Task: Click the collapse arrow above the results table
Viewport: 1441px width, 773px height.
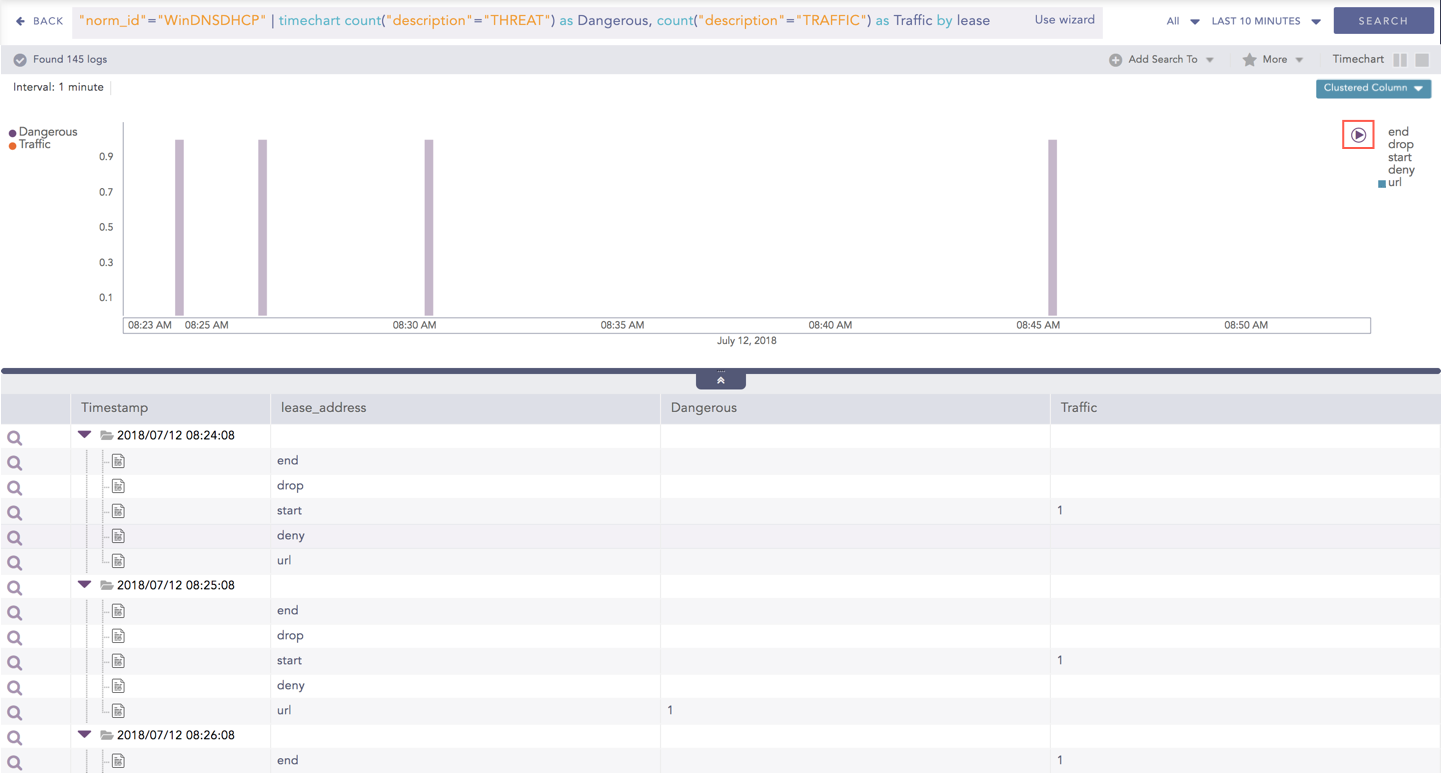Action: [721, 379]
